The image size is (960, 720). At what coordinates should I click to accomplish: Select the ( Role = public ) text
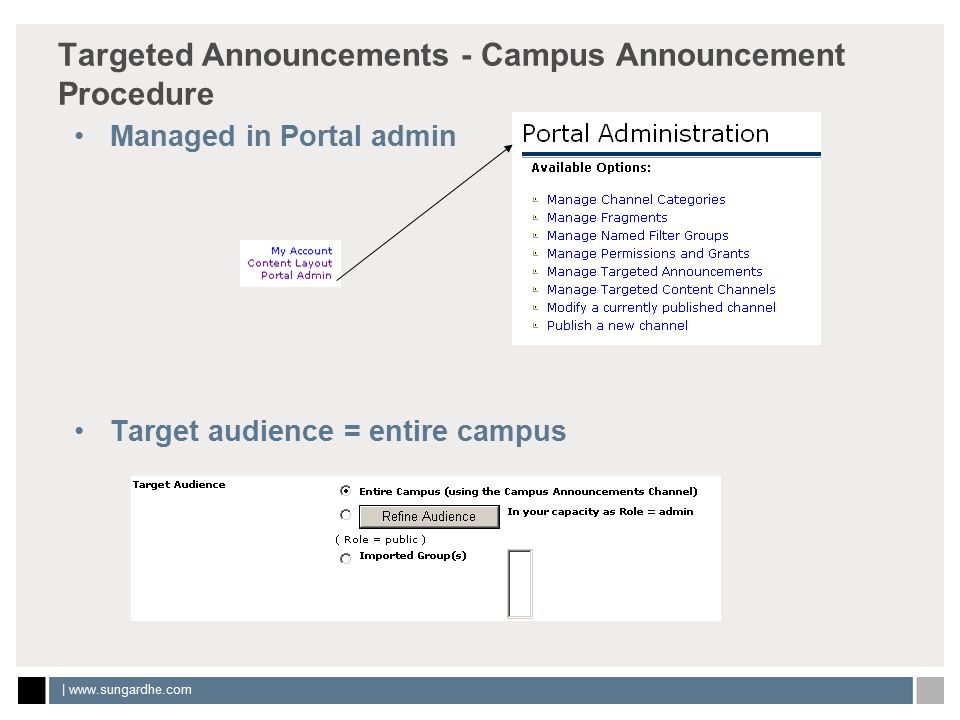pos(380,539)
